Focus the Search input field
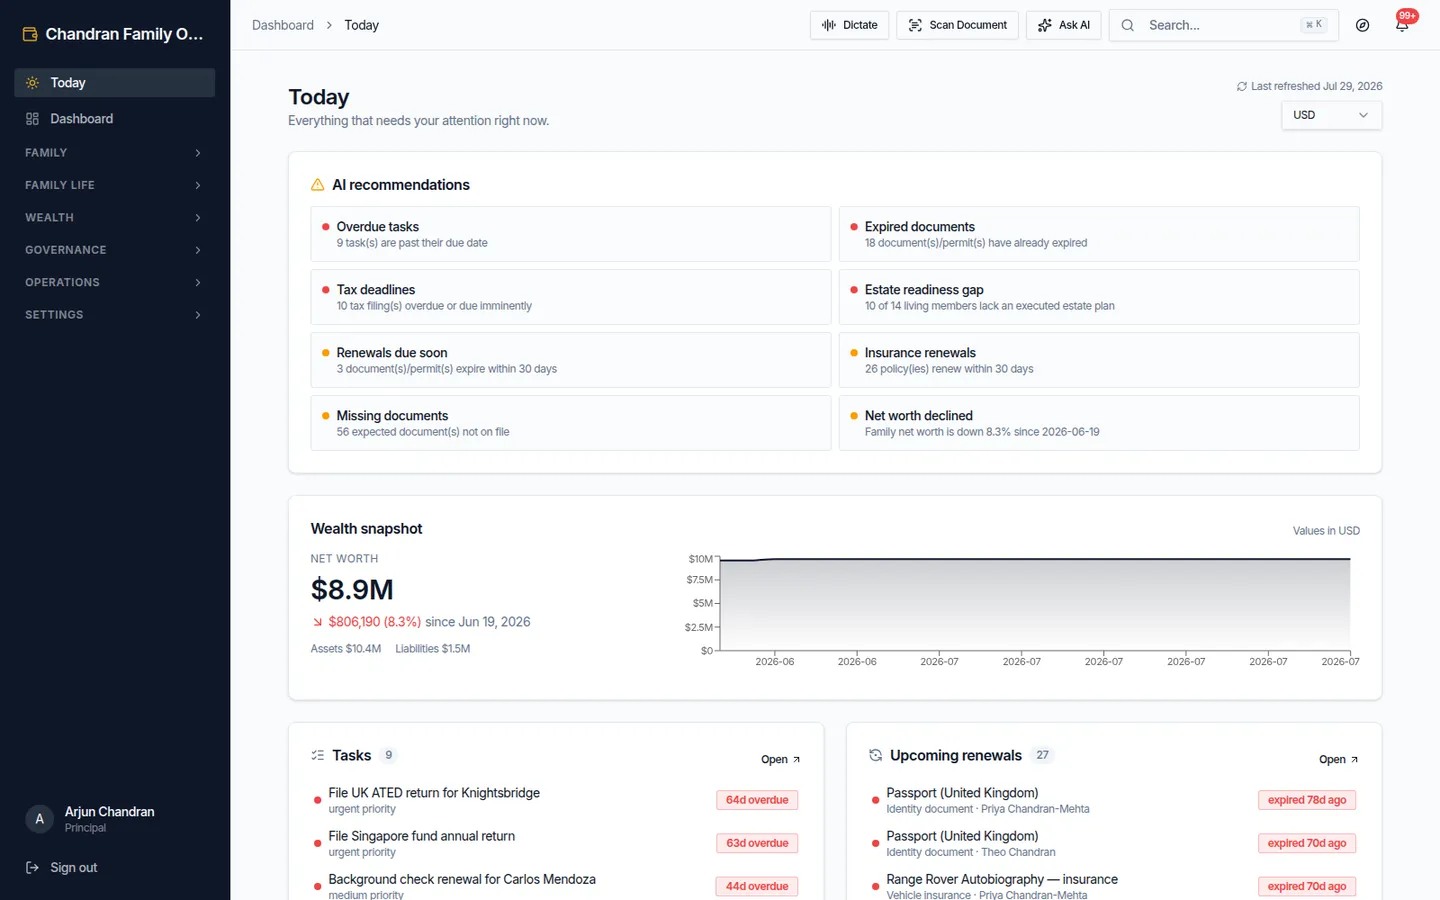Image resolution: width=1440 pixels, height=900 pixels. tap(1223, 25)
